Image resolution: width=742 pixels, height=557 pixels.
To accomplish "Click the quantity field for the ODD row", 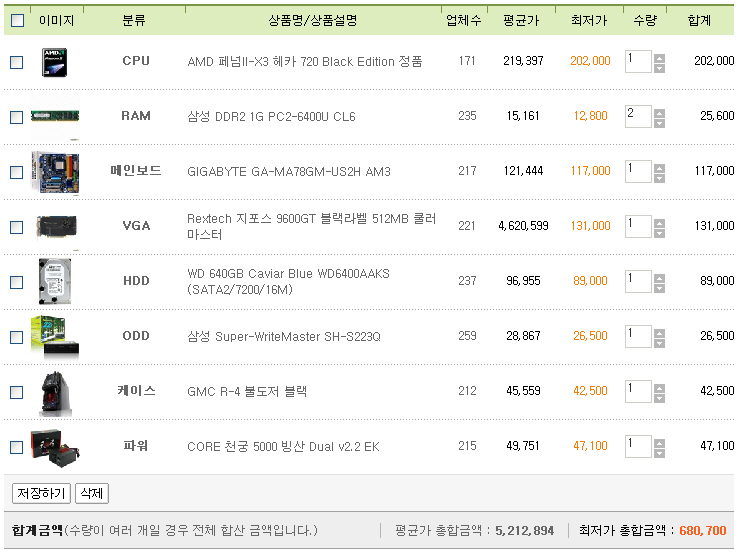I will pos(637,336).
